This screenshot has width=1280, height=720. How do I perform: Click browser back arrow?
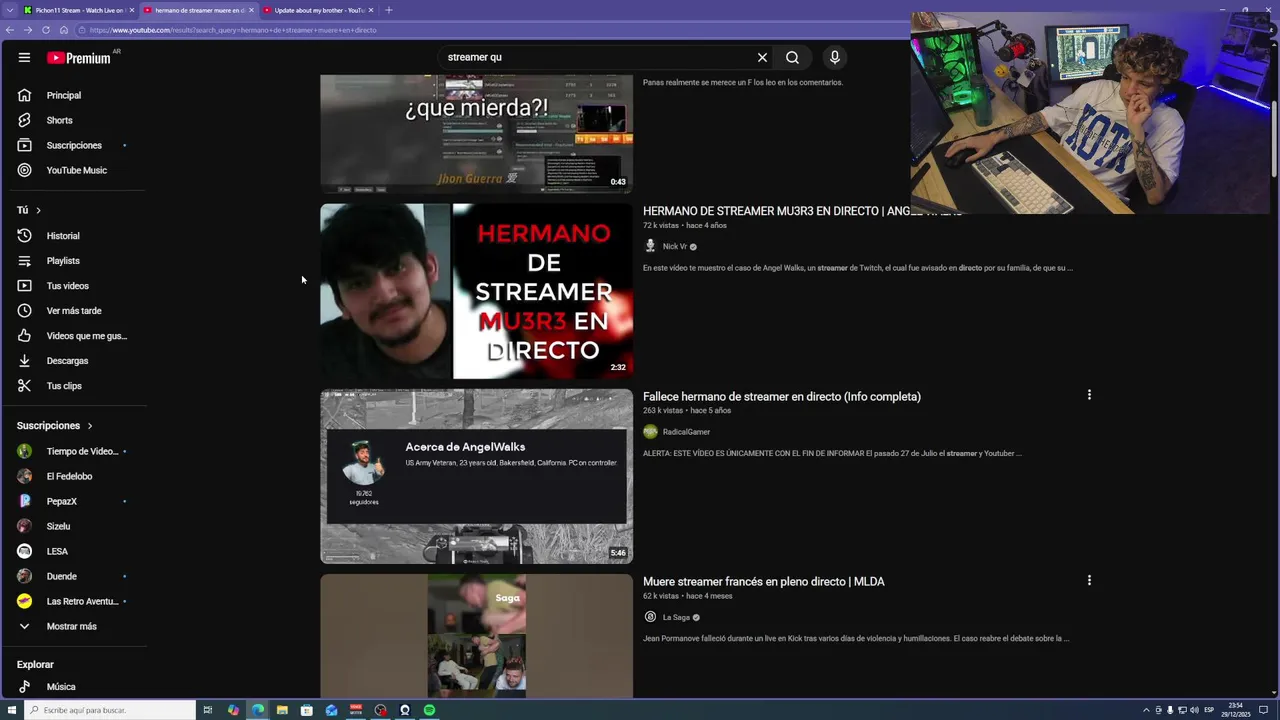[10, 30]
